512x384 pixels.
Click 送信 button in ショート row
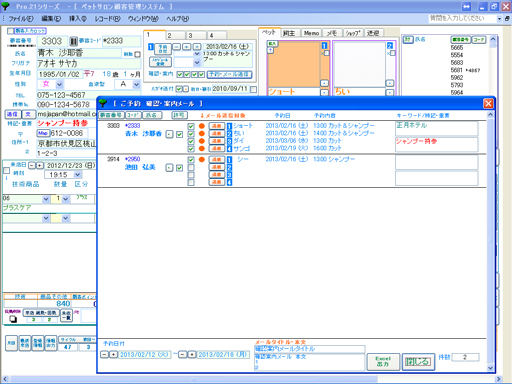[217, 126]
